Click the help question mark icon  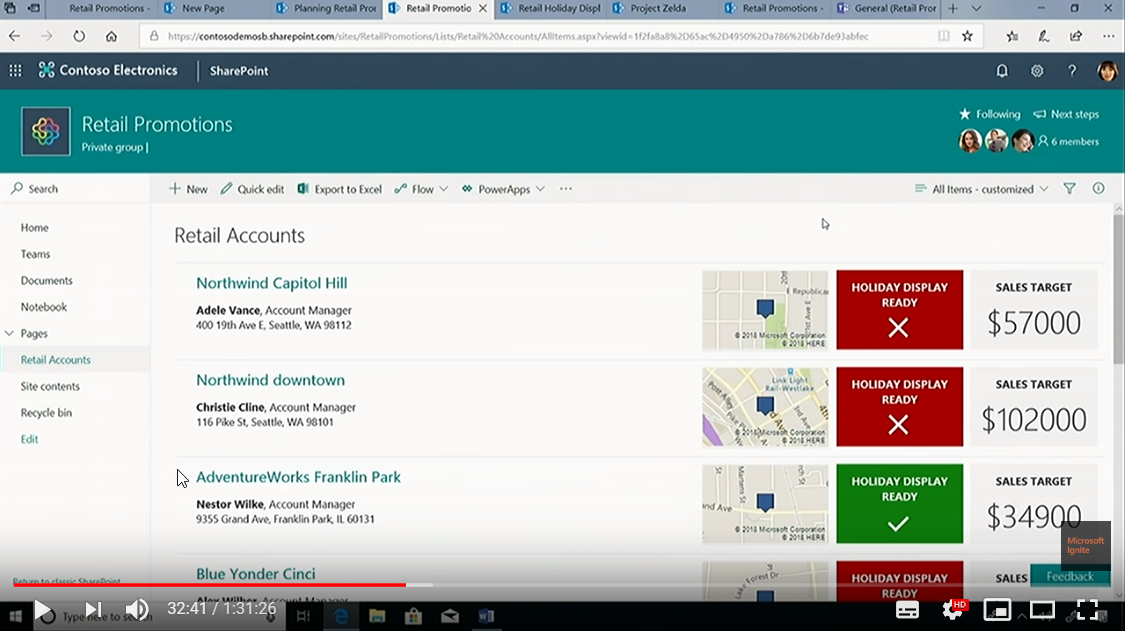coord(1072,71)
